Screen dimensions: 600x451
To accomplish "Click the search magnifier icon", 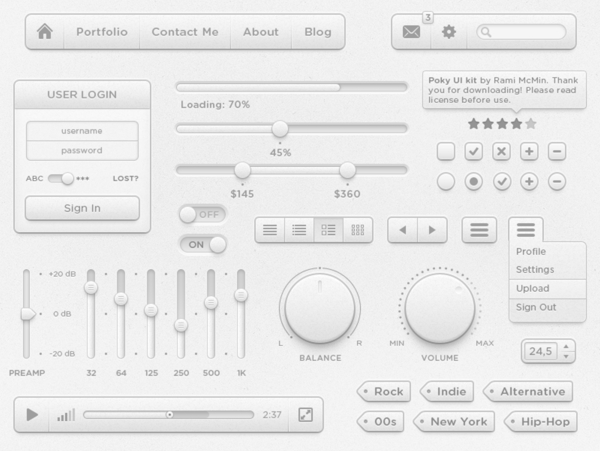I will point(486,32).
